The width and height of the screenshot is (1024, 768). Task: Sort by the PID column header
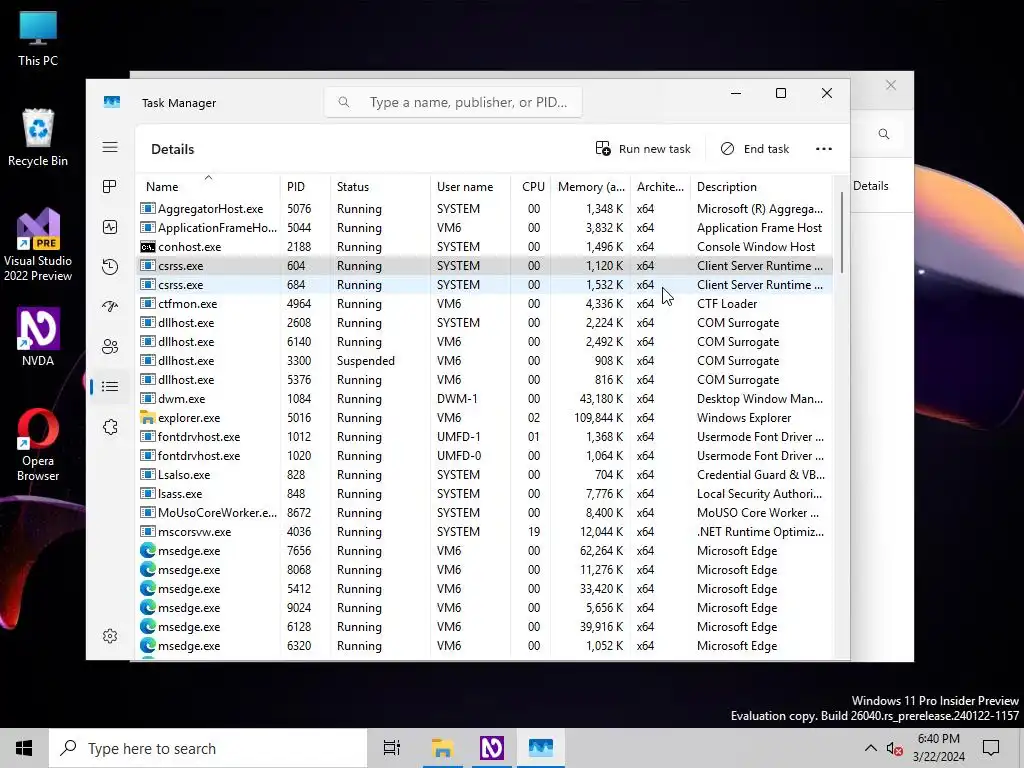305,187
